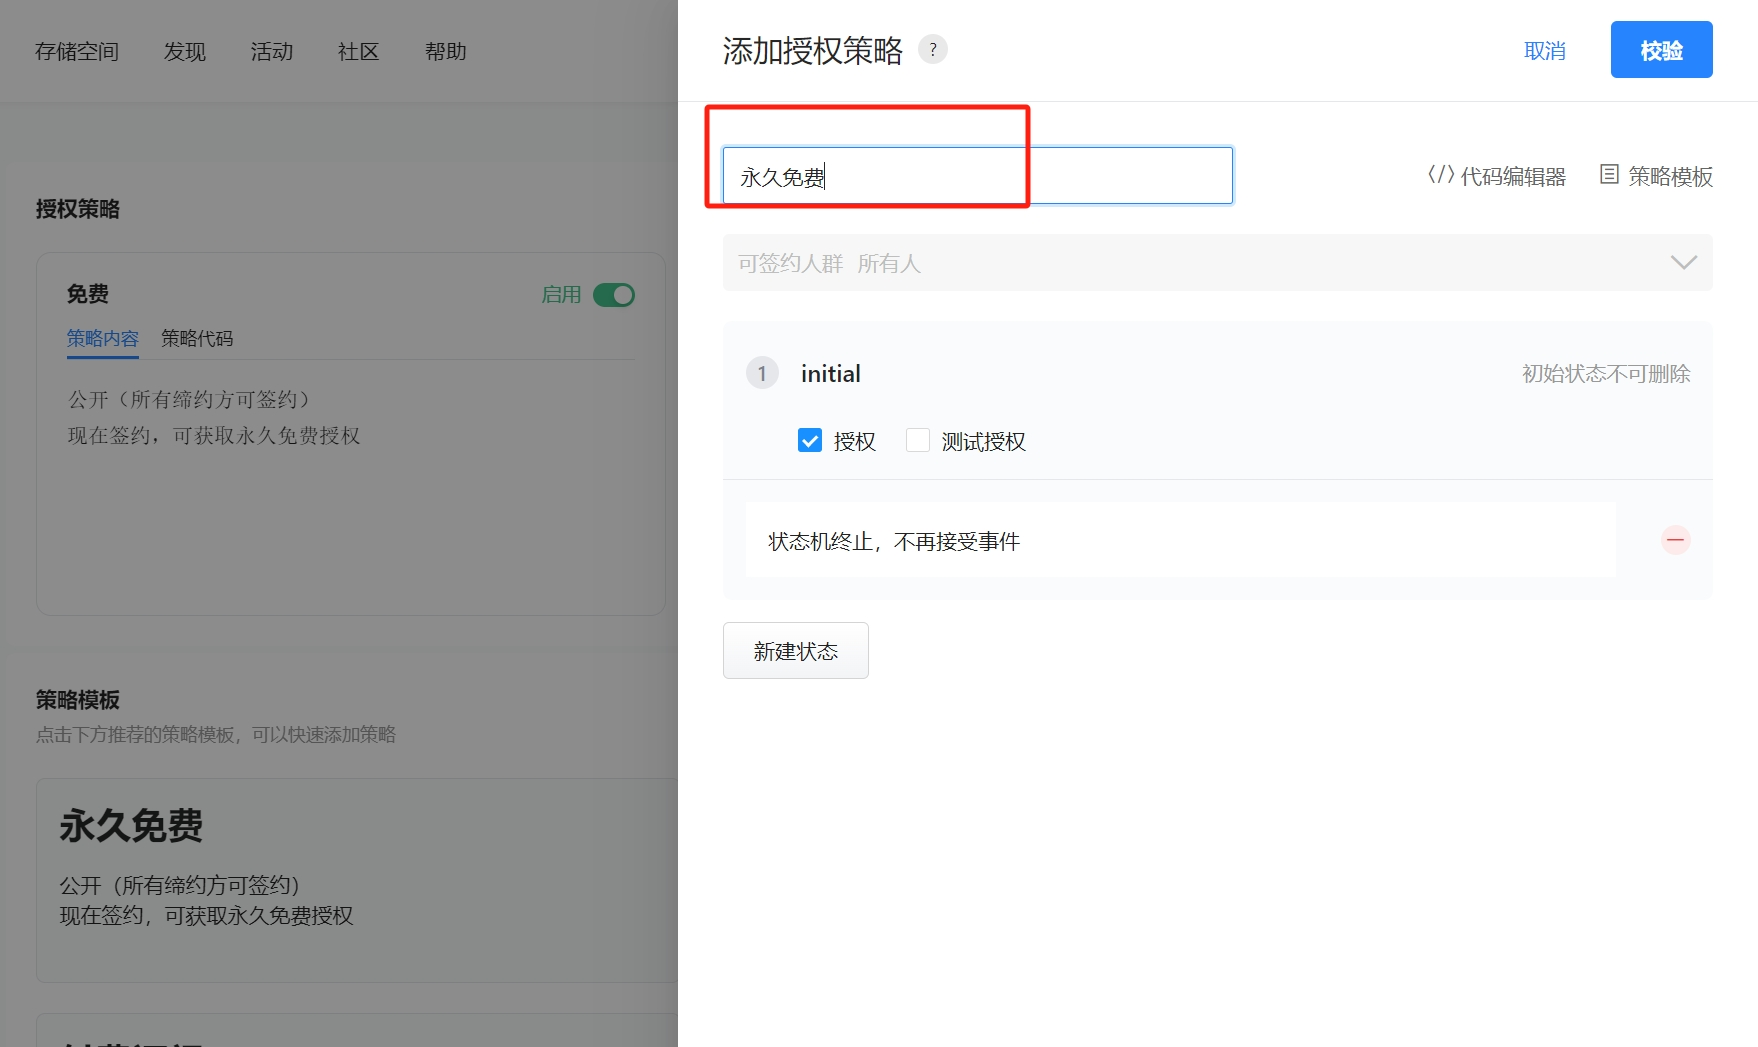Screen dimensions: 1758x1047
Task: Click the 策略模板 document icon
Action: 1609,175
